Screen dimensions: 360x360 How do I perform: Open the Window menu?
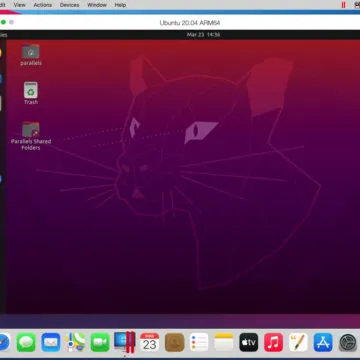(x=97, y=5)
